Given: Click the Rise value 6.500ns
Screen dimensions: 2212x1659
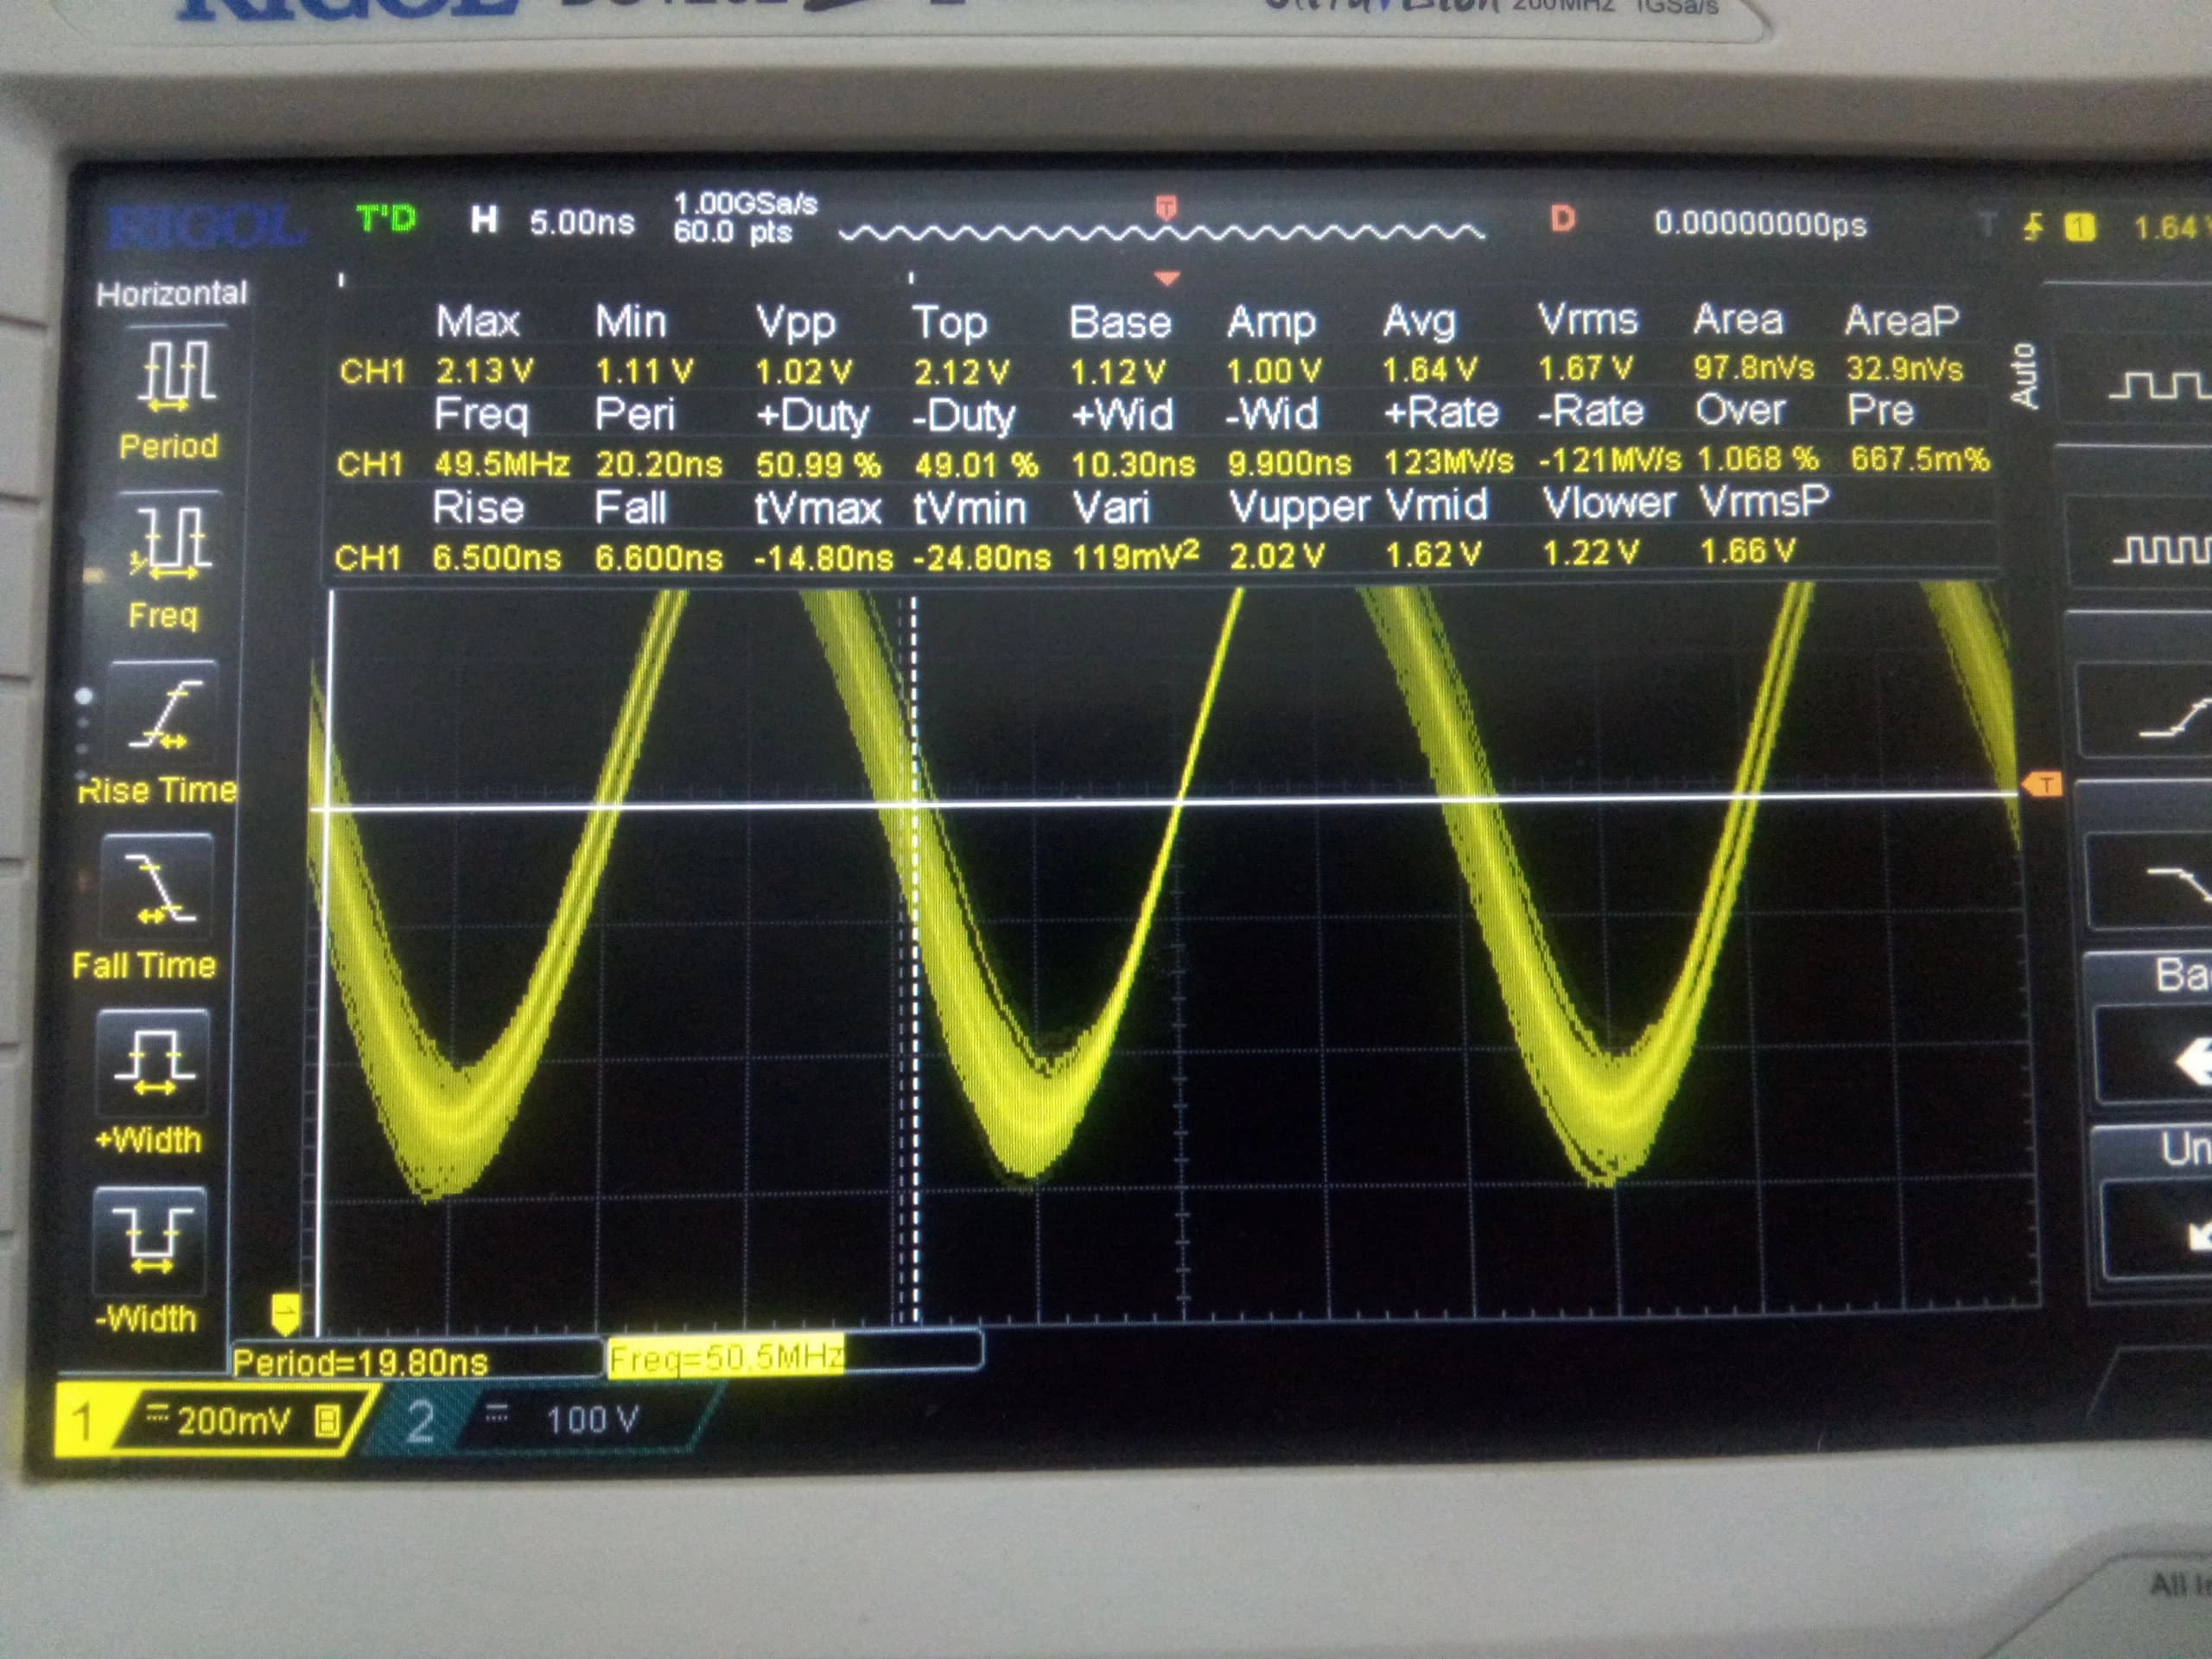Looking at the screenshot, I should (x=496, y=557).
